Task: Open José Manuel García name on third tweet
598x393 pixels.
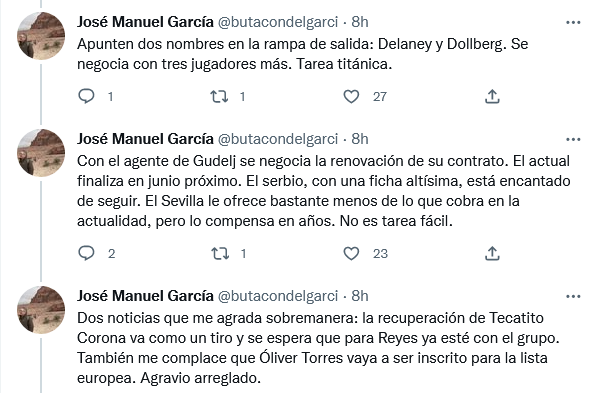Action: click(145, 296)
